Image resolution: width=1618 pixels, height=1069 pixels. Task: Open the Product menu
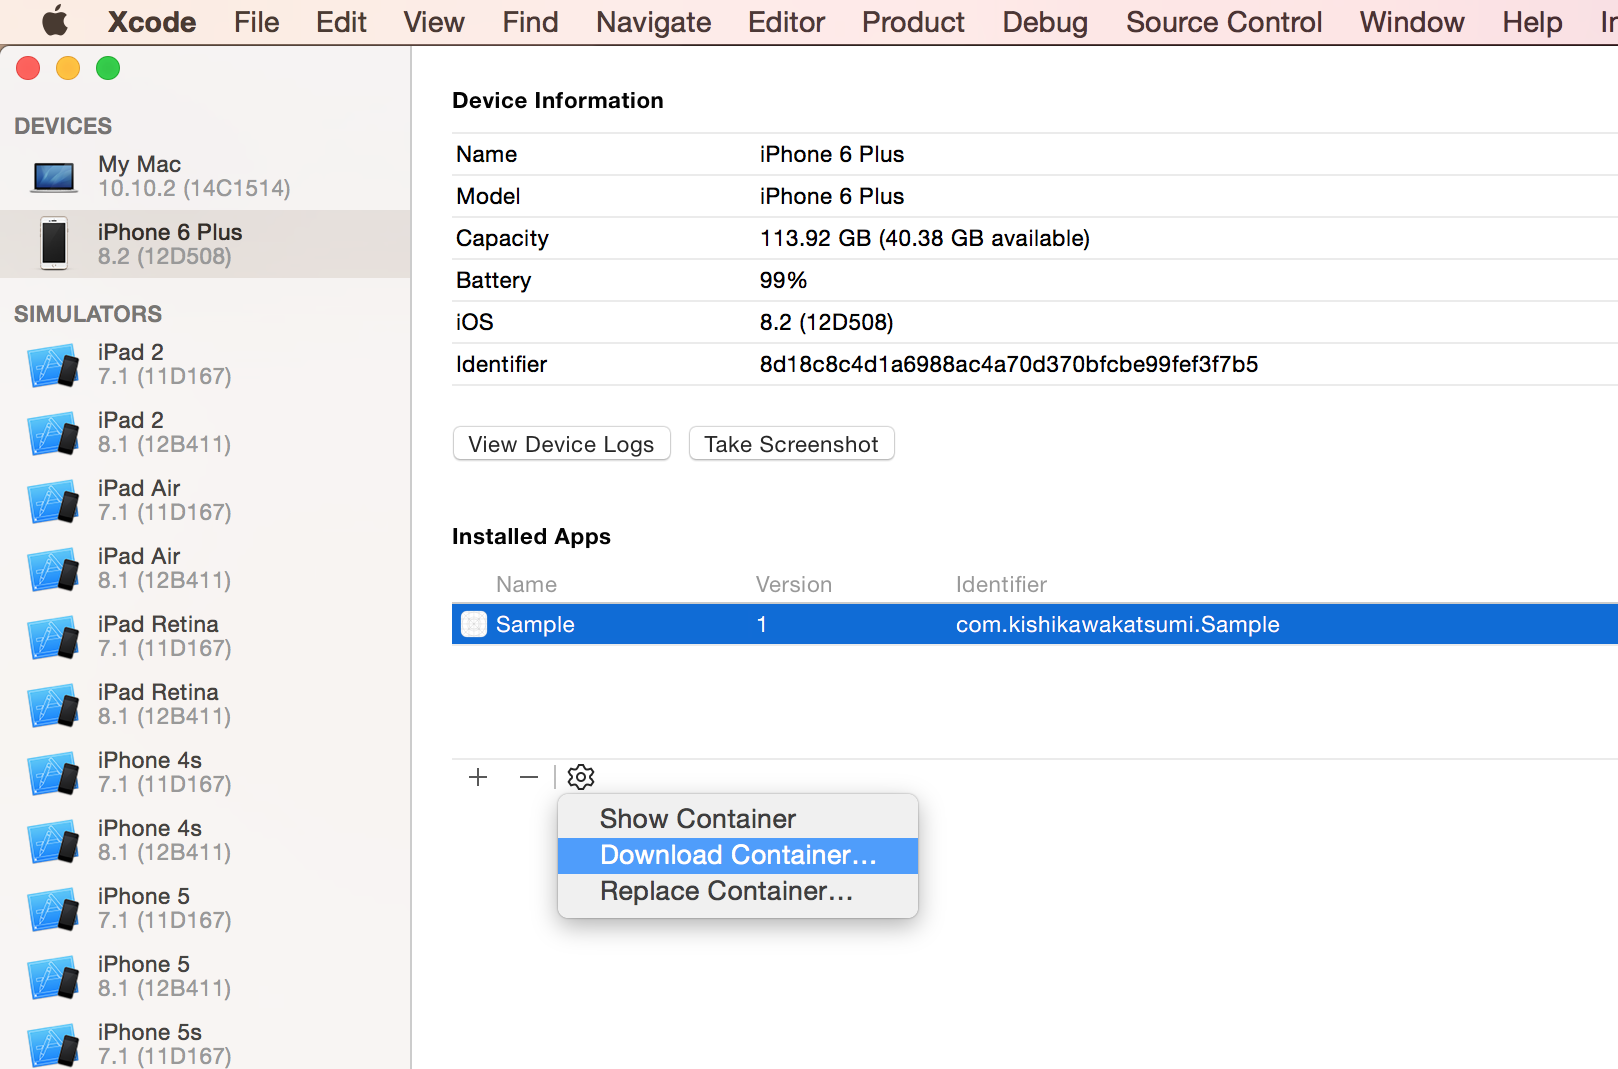point(913,22)
